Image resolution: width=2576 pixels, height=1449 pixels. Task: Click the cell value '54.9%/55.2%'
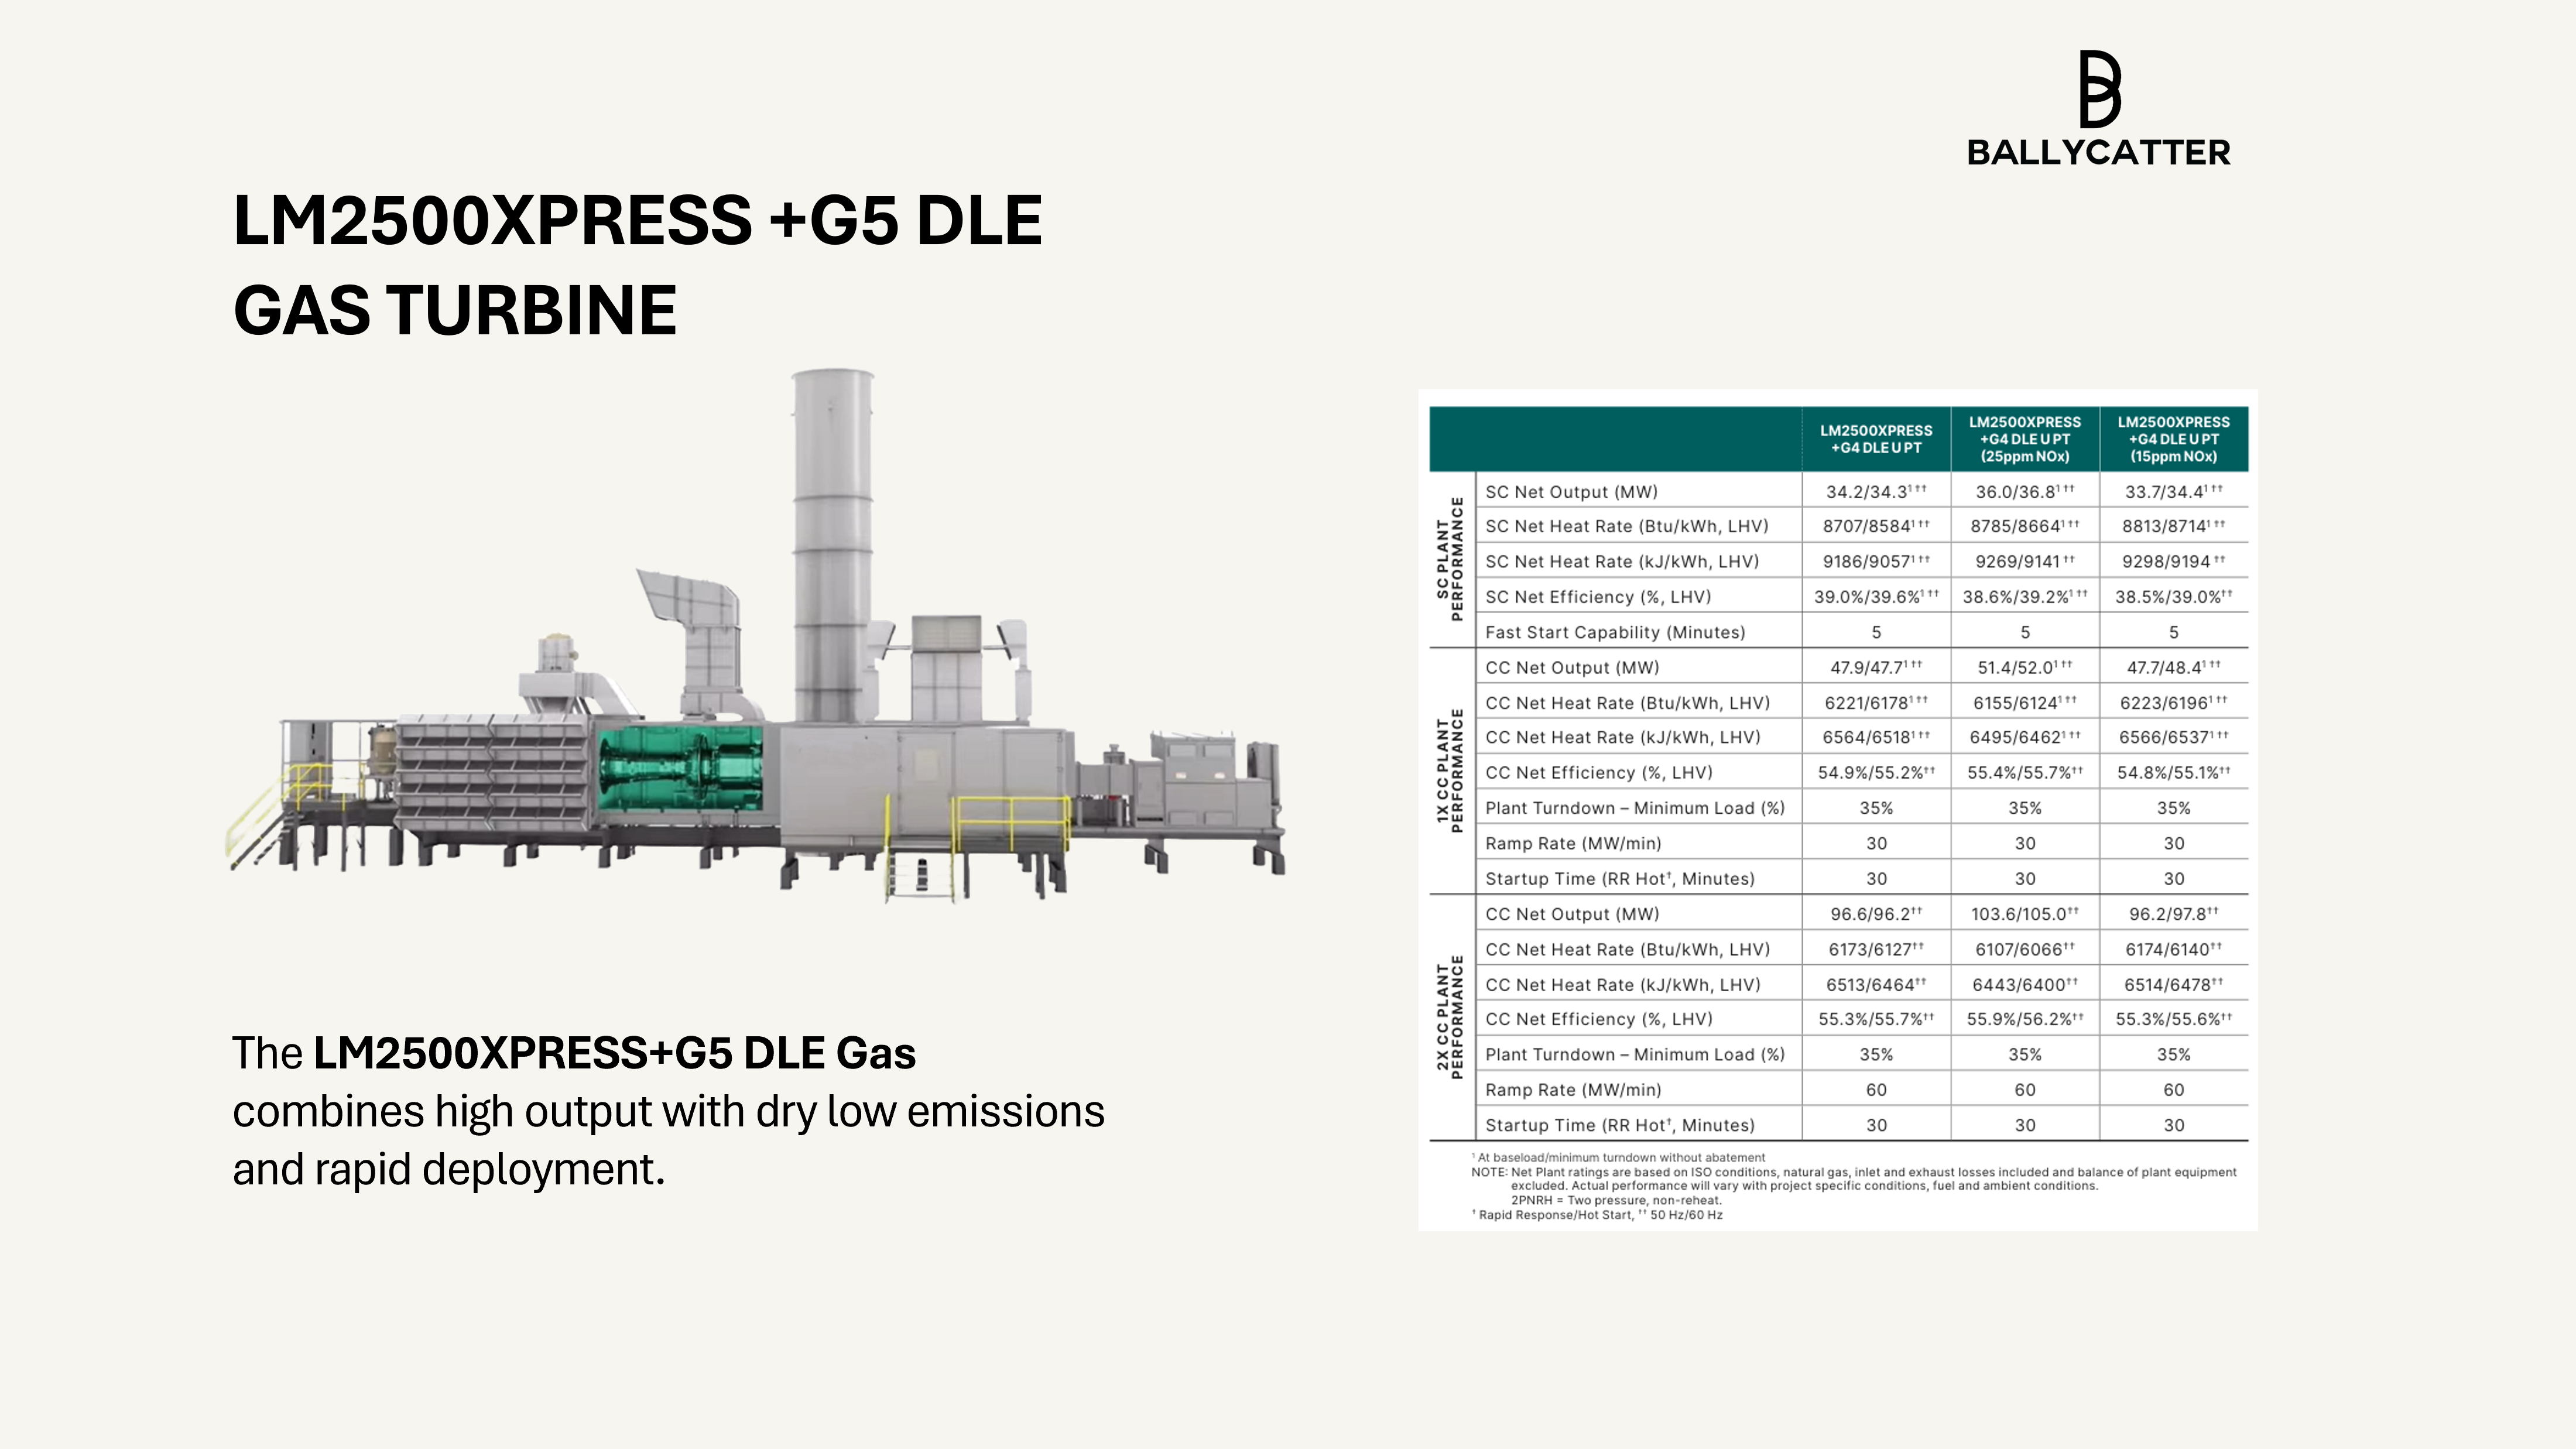point(1876,773)
